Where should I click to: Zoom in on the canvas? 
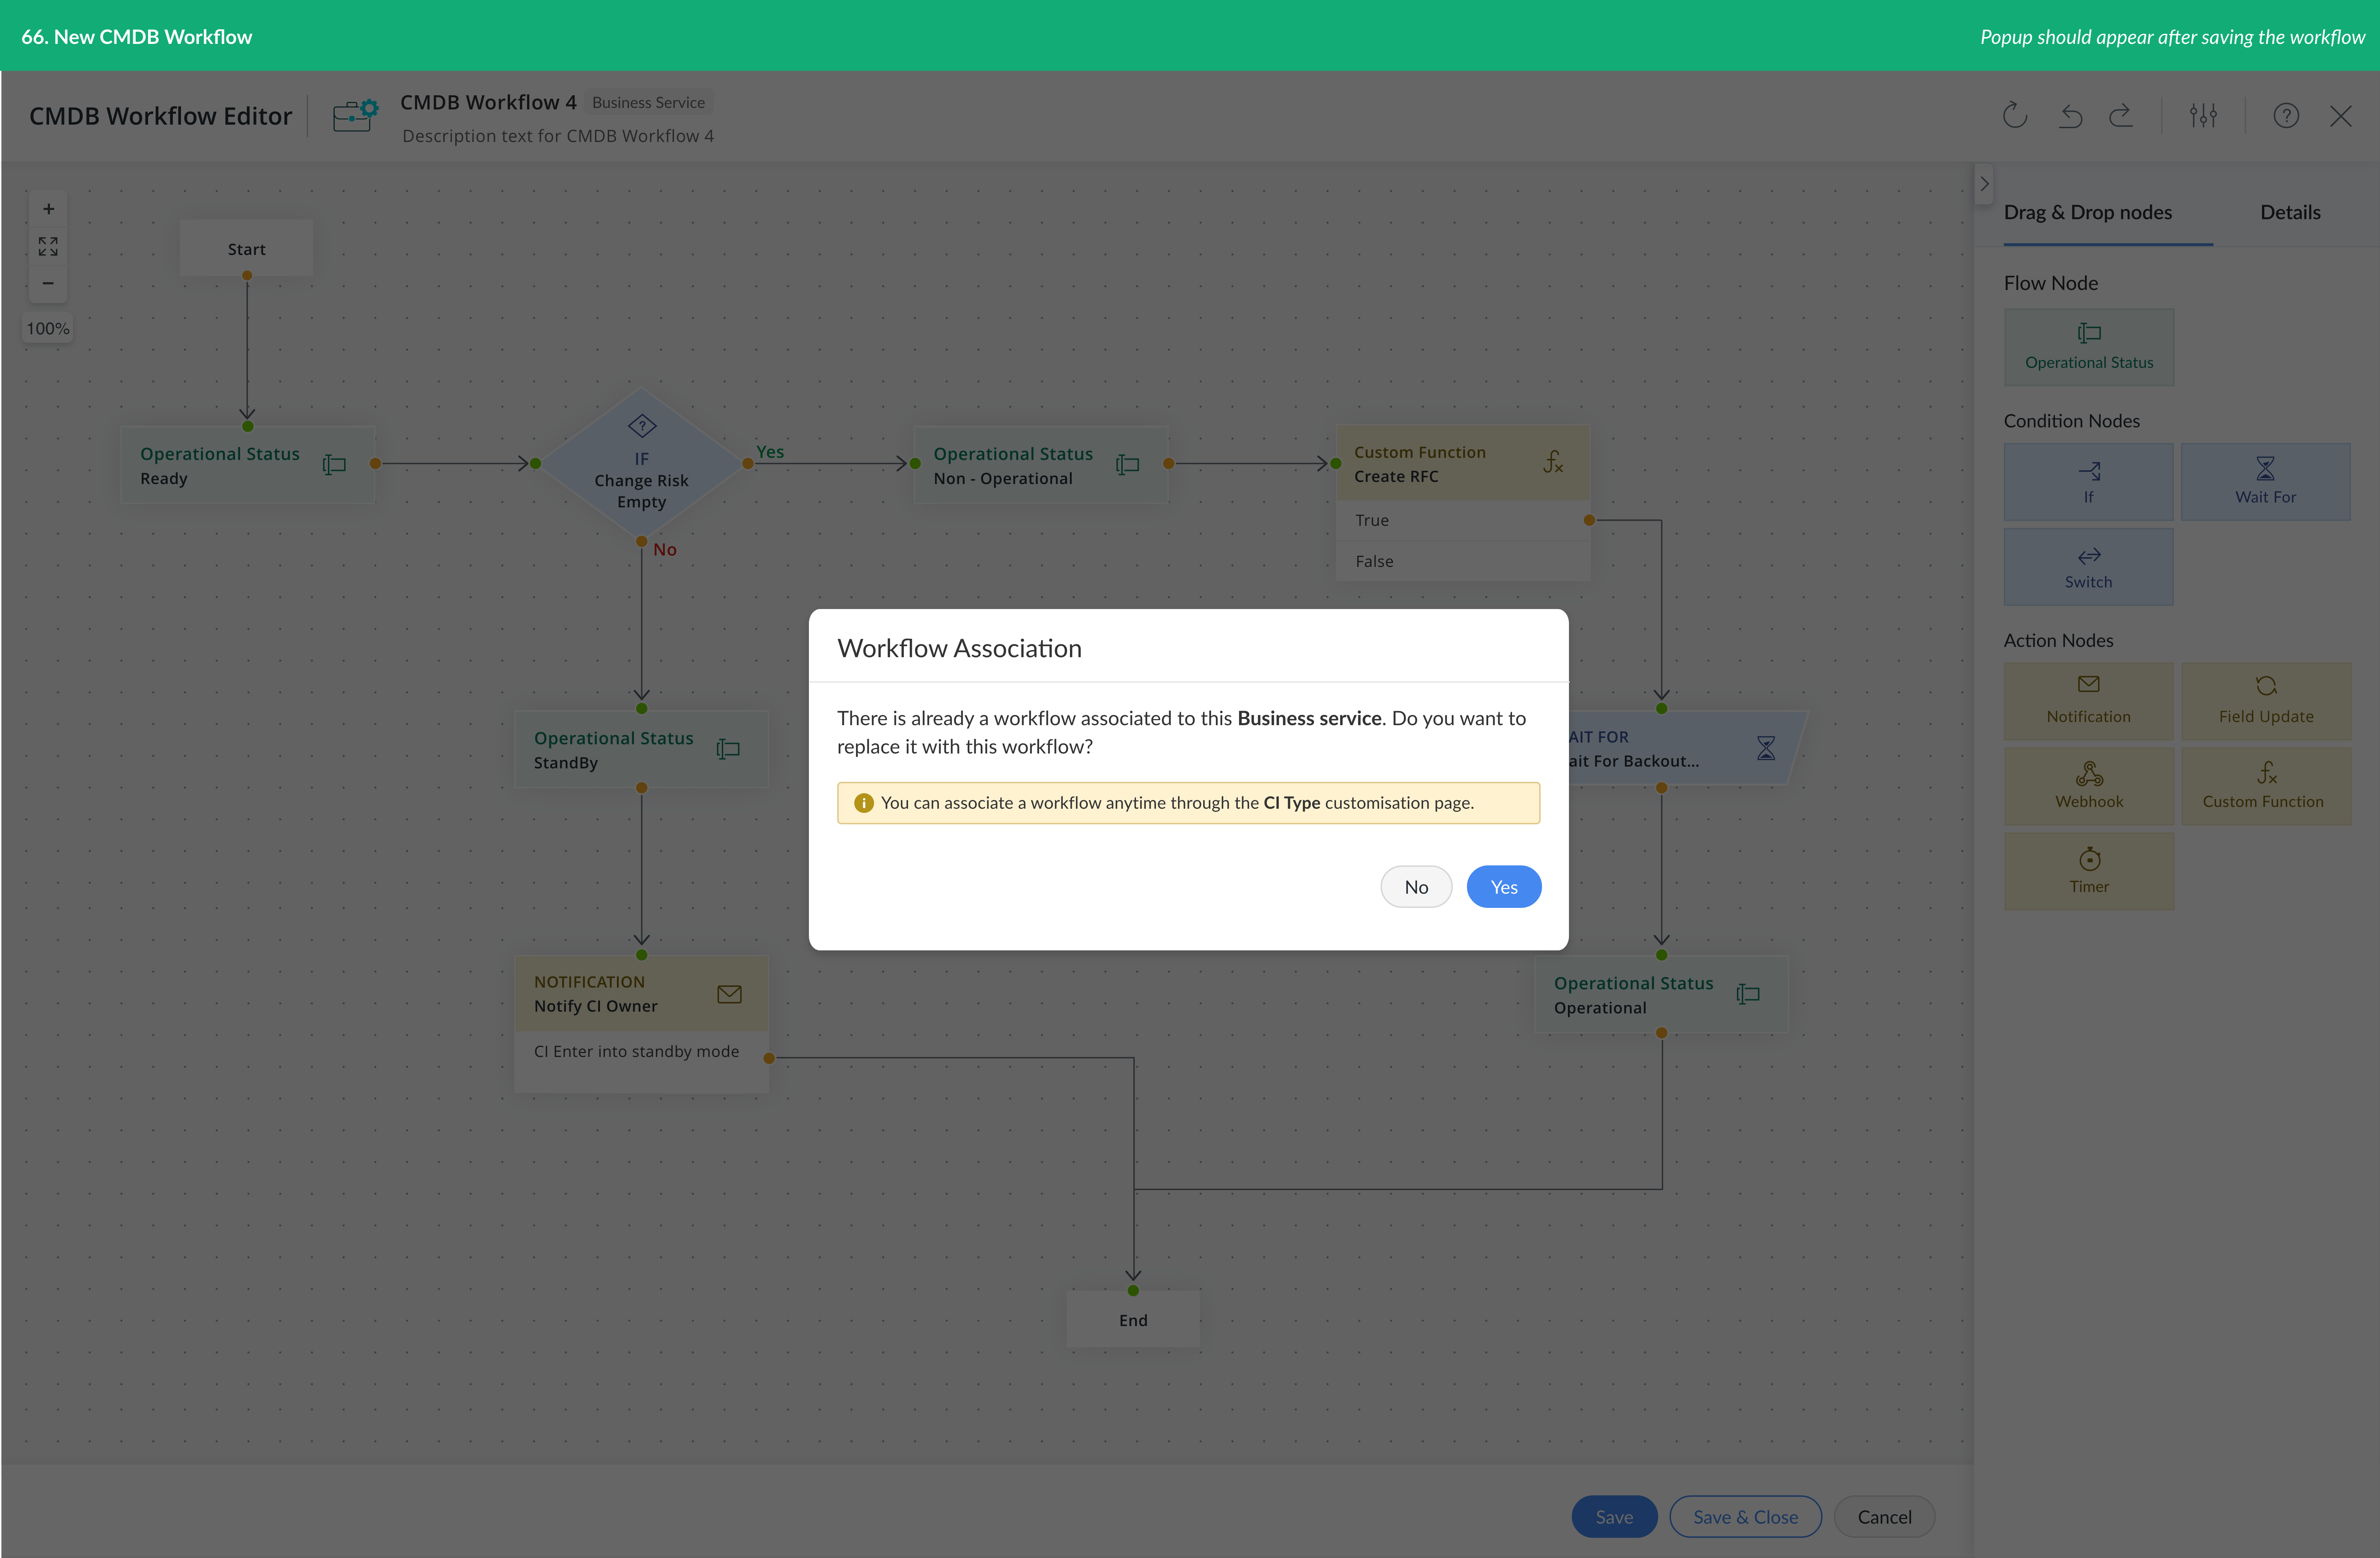(x=48, y=209)
